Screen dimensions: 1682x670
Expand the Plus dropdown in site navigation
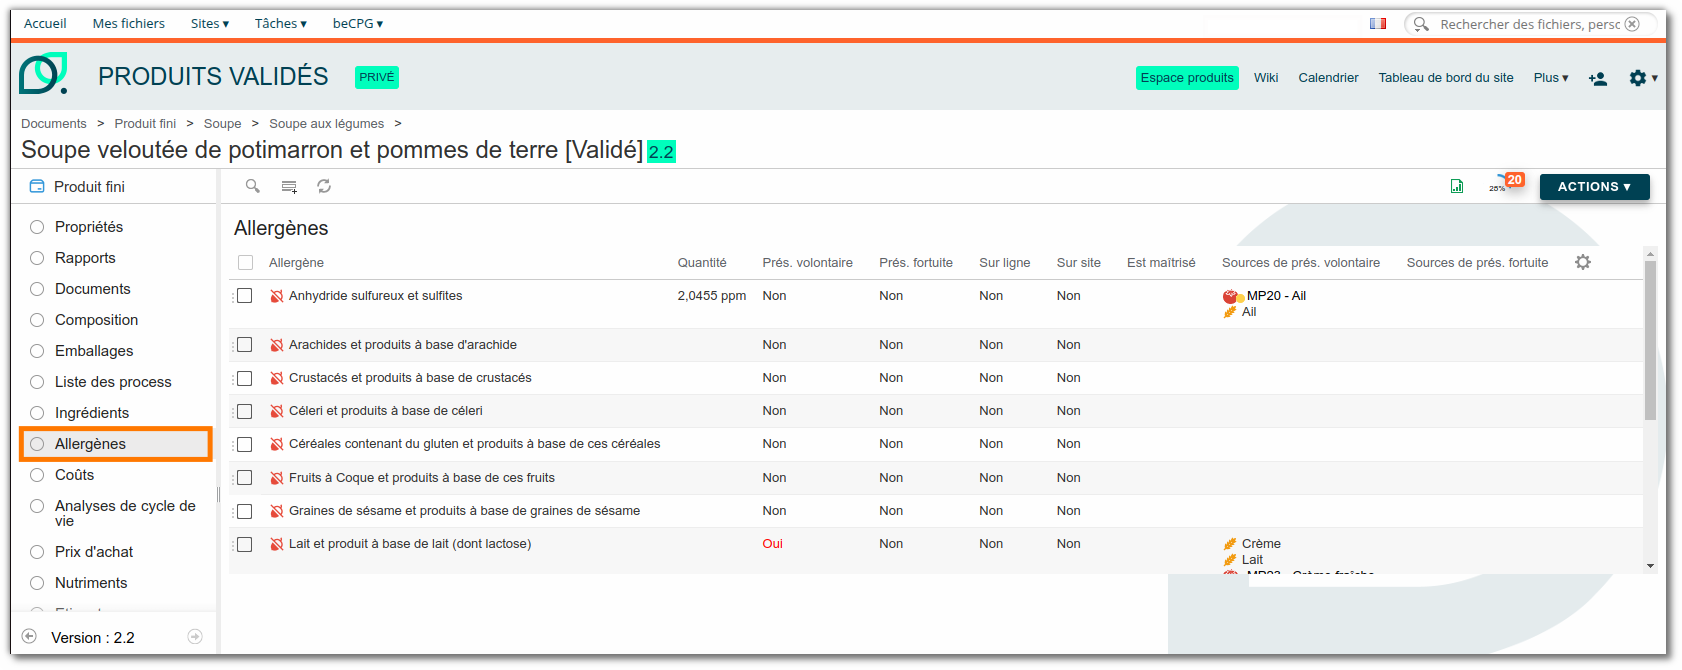(1551, 78)
